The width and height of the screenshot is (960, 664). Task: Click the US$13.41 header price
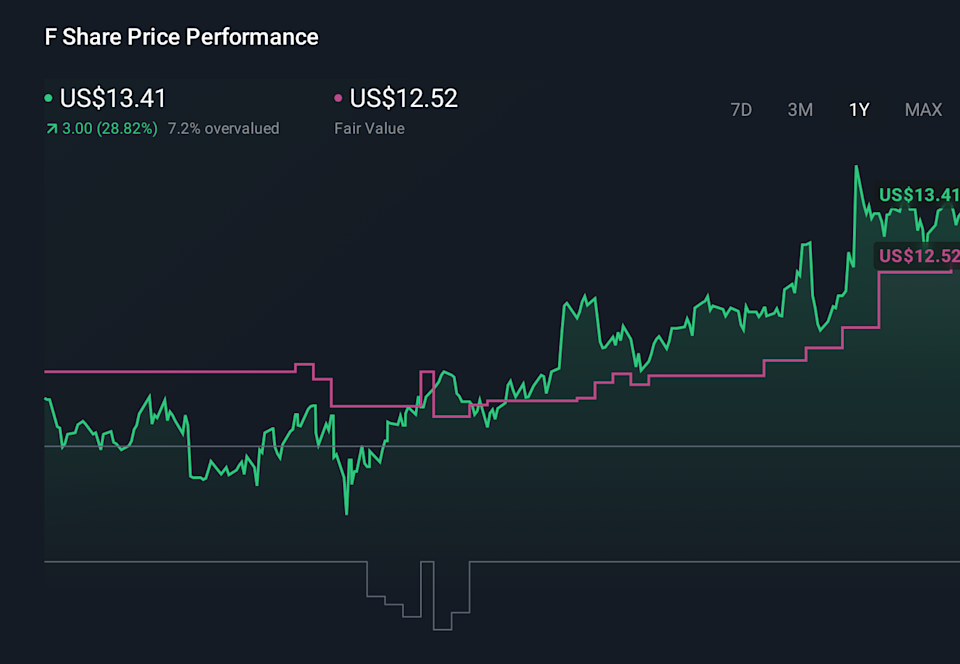113,98
